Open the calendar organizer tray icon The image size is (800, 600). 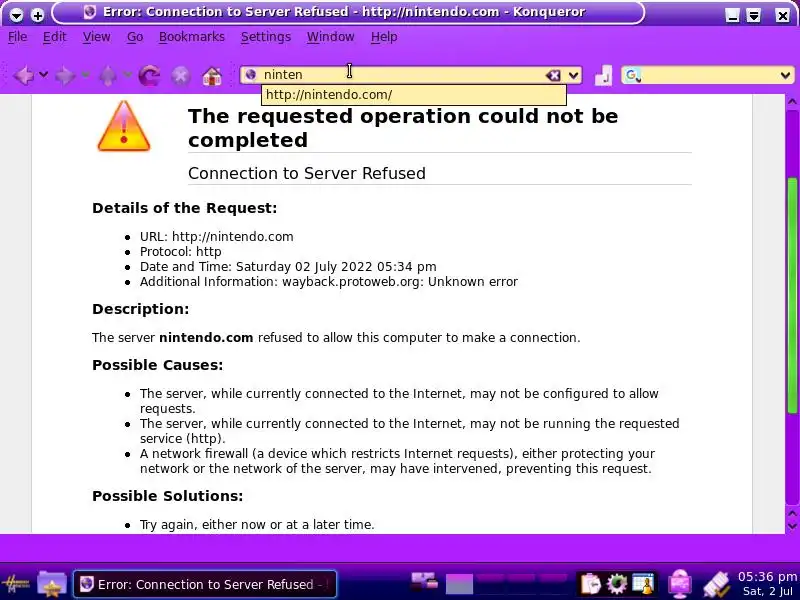point(643,584)
